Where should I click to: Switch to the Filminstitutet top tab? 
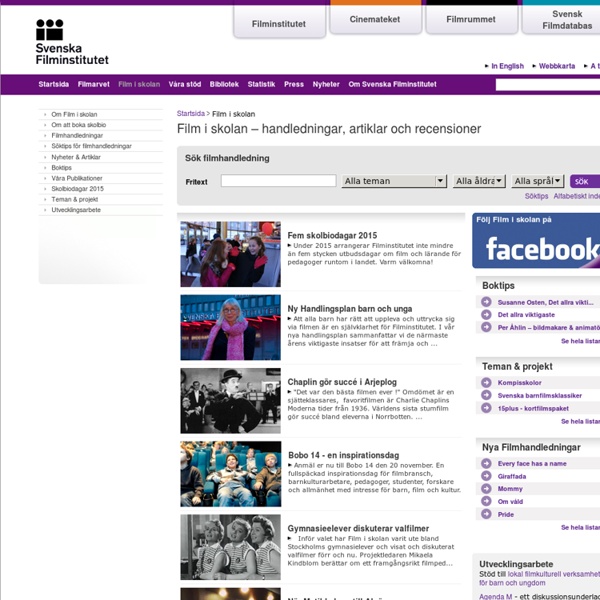point(279,24)
